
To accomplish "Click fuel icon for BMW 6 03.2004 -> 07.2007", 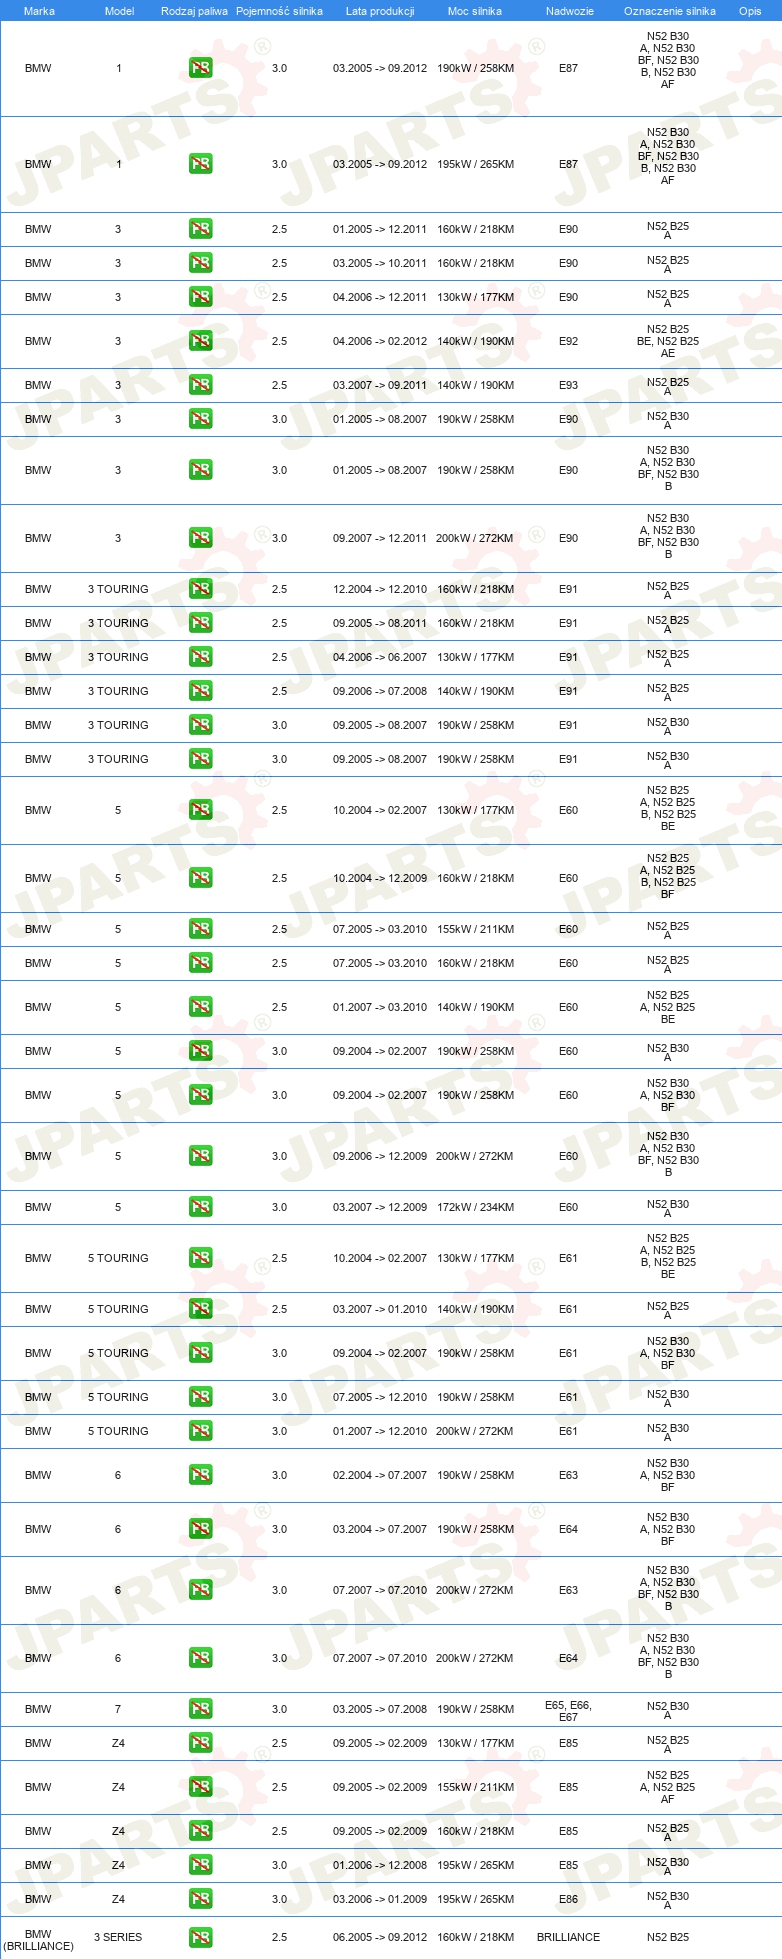I will [200, 1529].
